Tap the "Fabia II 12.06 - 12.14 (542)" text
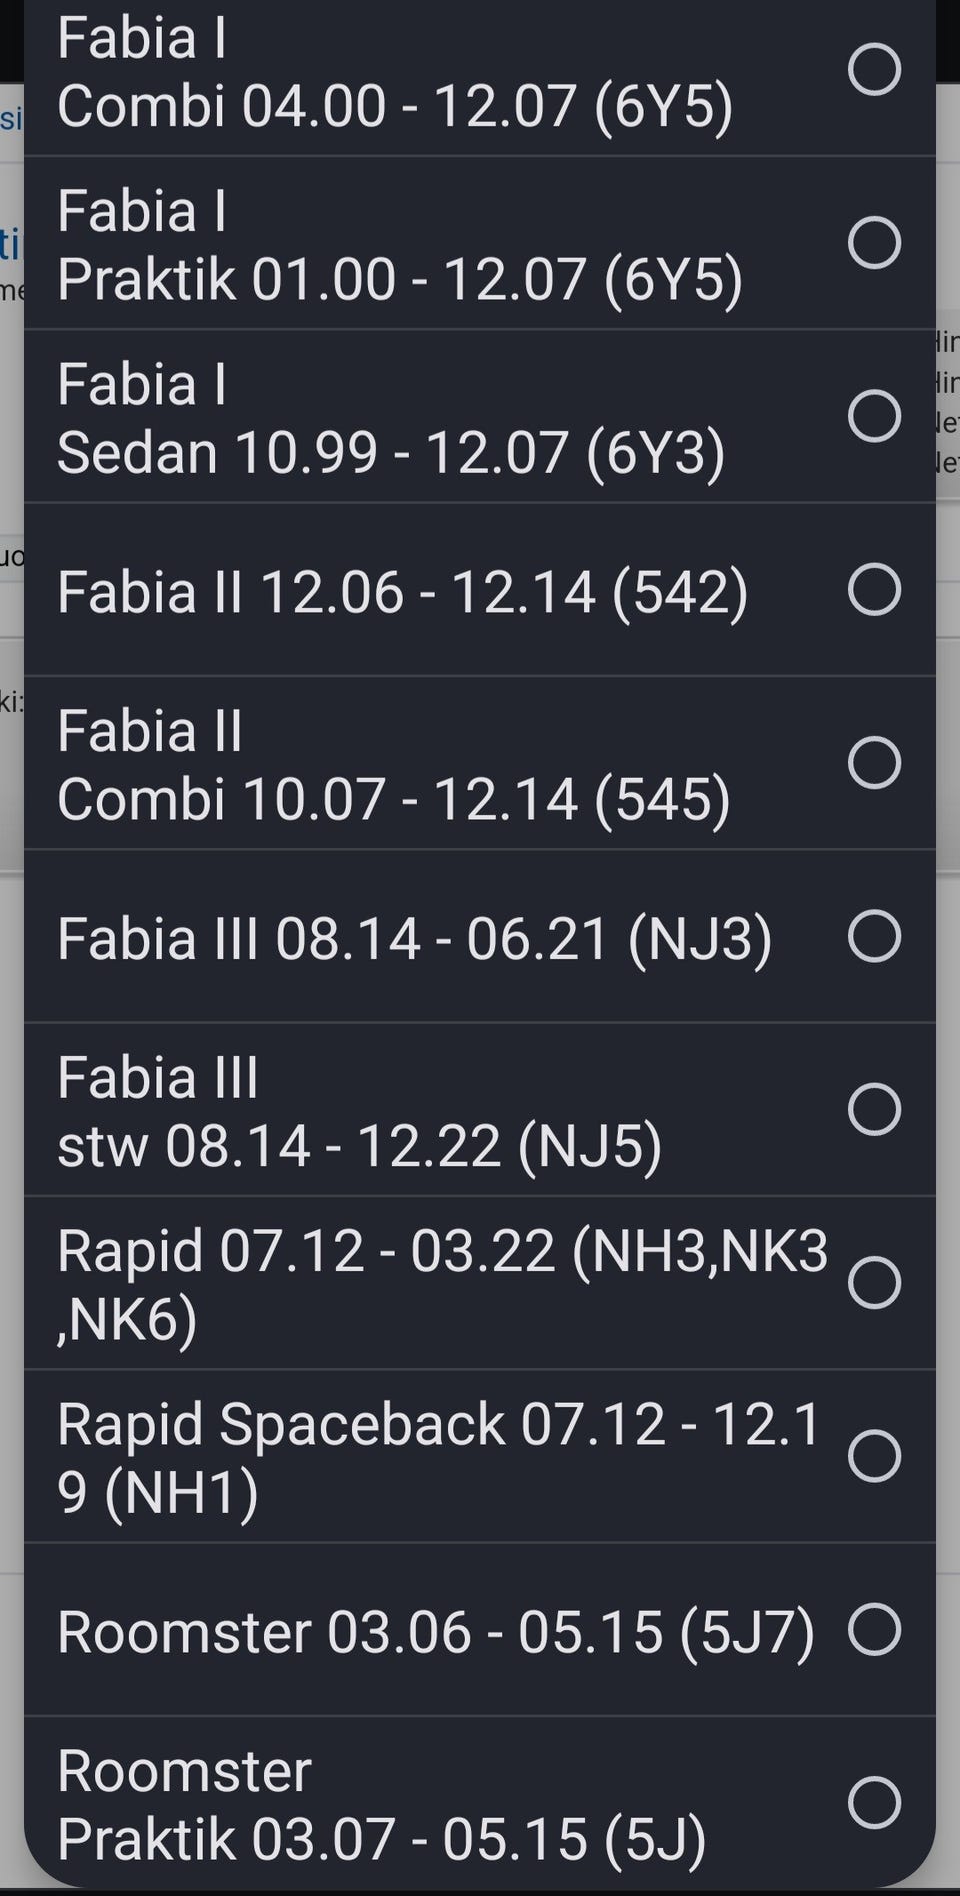This screenshot has height=1896, width=960. click(403, 591)
